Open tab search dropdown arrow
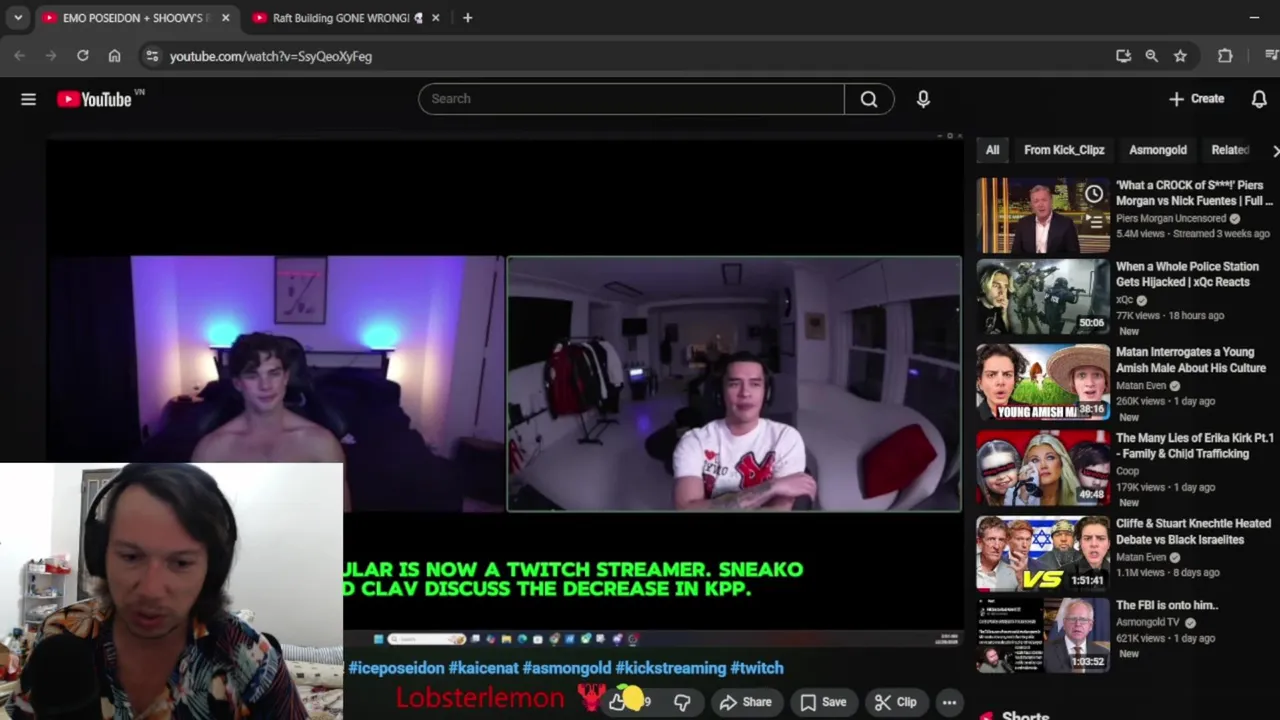This screenshot has width=1280, height=720. (x=18, y=18)
